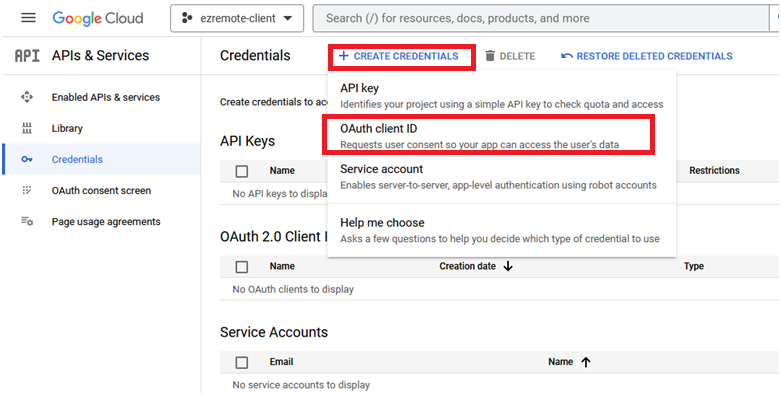Click the Name column header in OAuth clients

click(282, 266)
